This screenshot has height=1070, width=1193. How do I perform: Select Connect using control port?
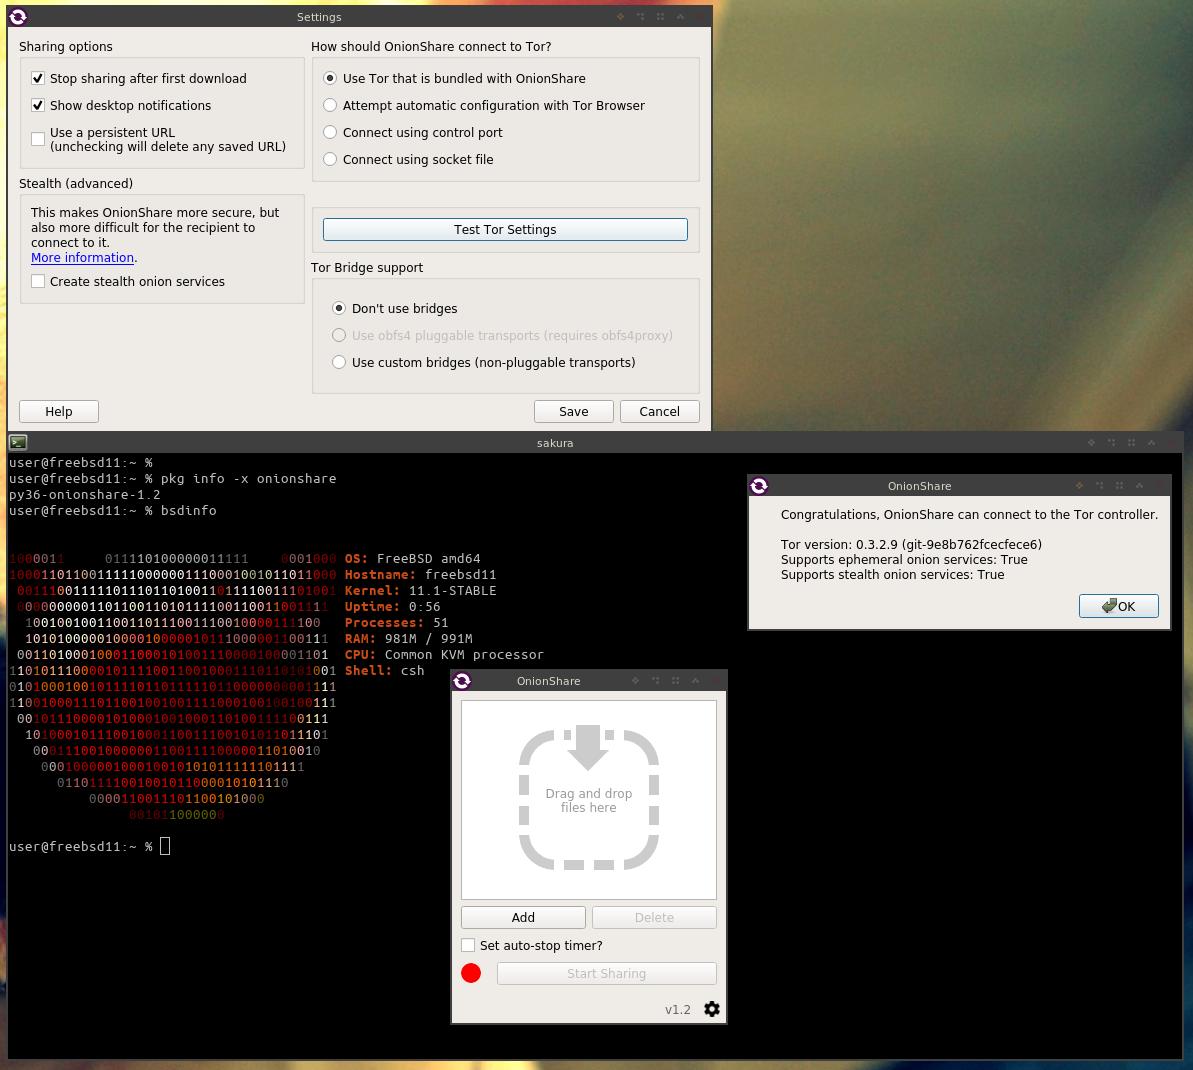(x=330, y=132)
